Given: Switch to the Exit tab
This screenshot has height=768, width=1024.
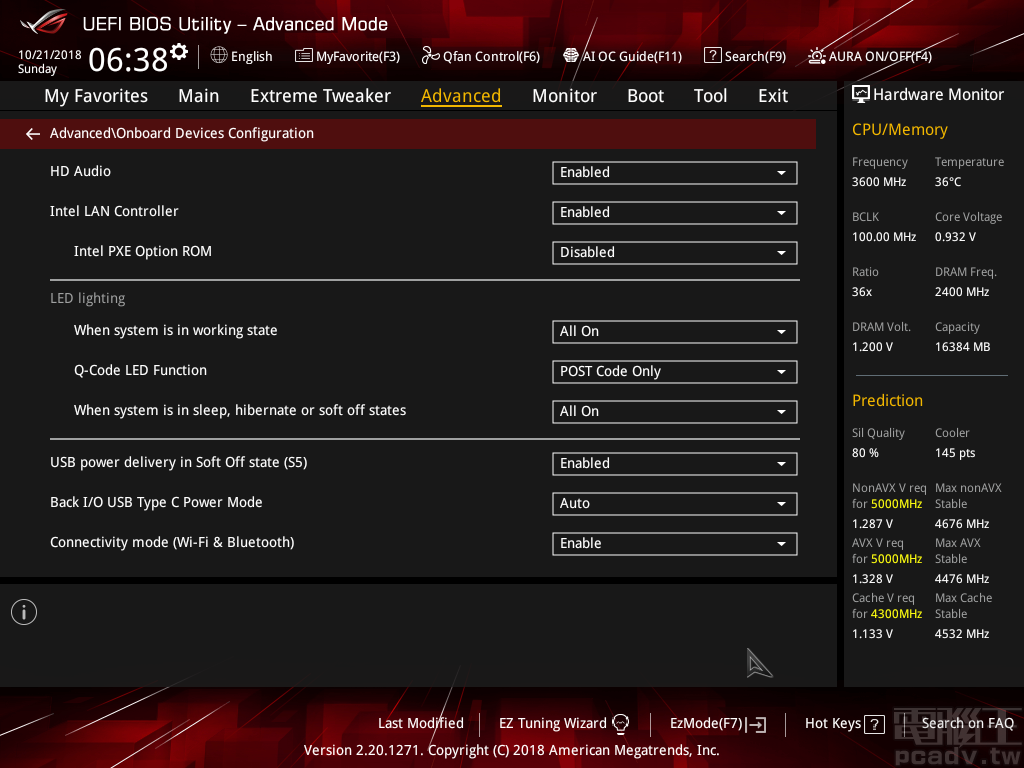Looking at the screenshot, I should (773, 96).
